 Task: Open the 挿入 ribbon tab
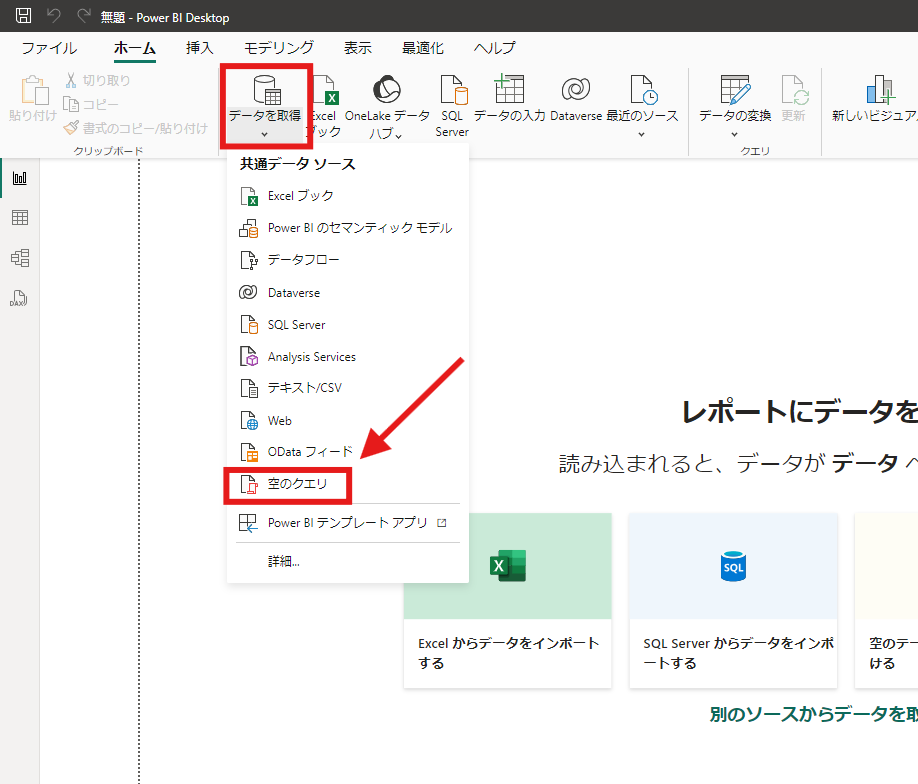coord(200,48)
